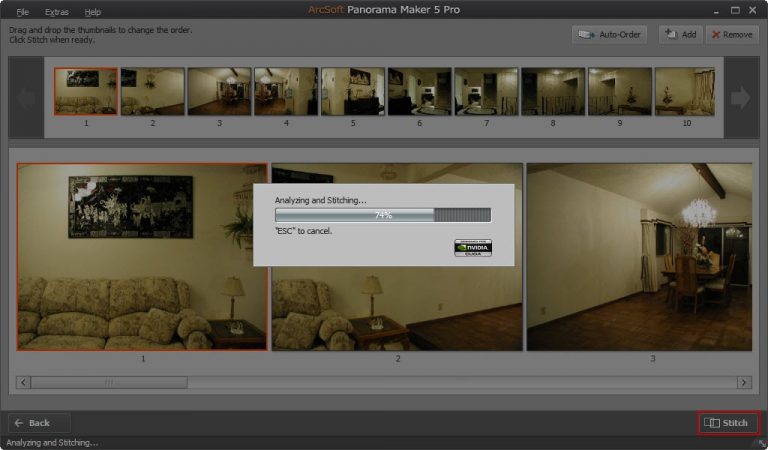768x450 pixels.
Task: Click the NVIDIA CUDA logo in the dialog
Action: pos(473,248)
